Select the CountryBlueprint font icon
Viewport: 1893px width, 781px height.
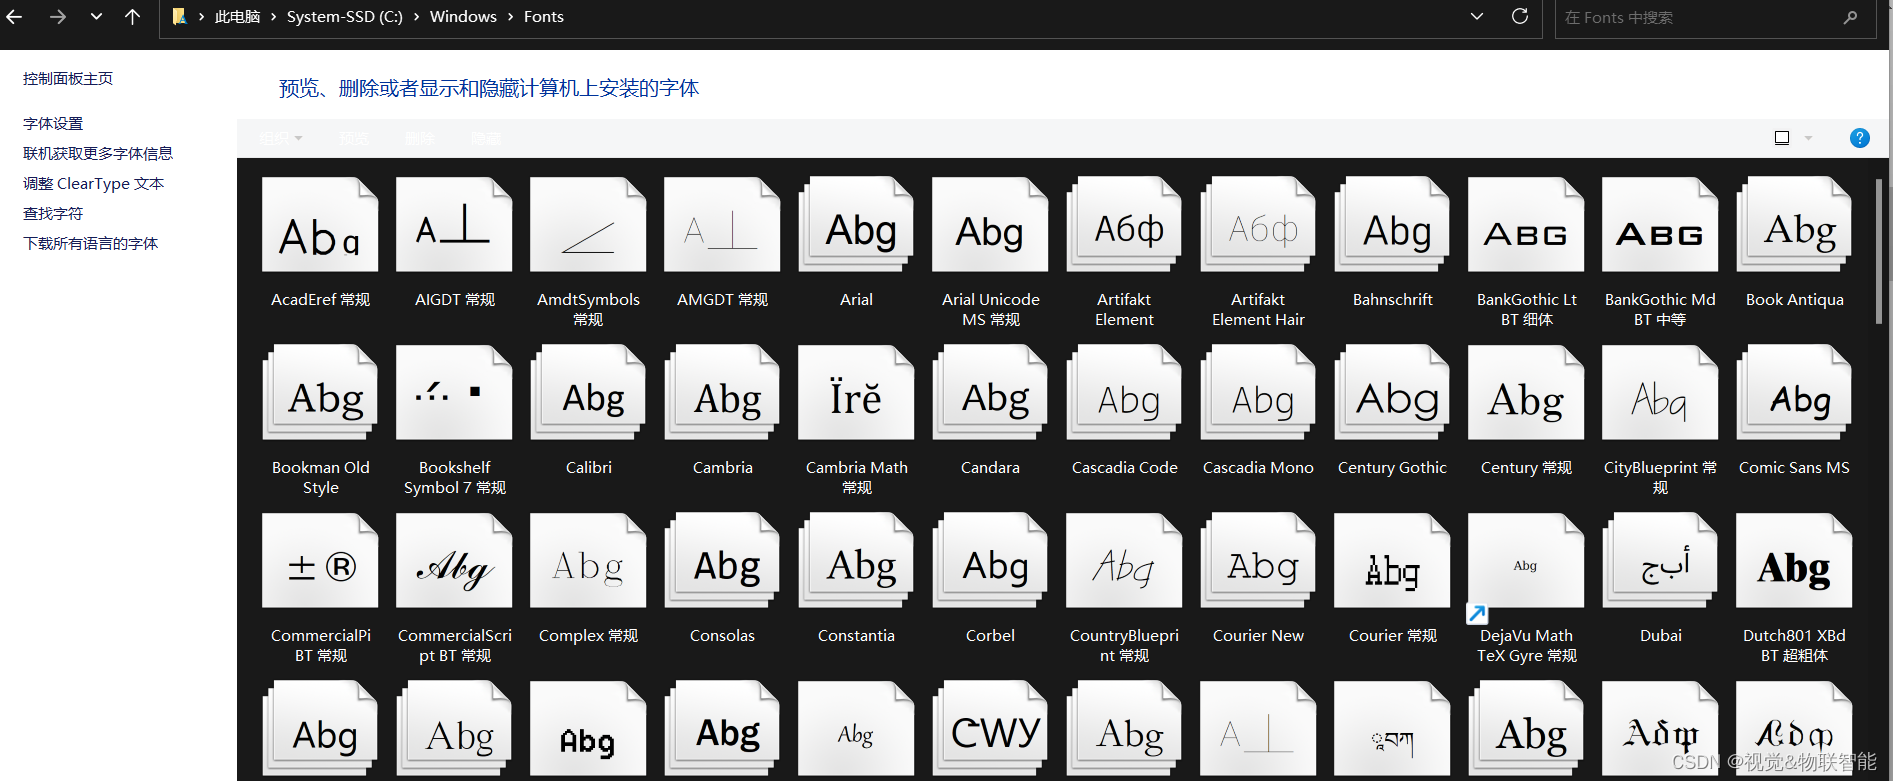pyautogui.click(x=1124, y=561)
